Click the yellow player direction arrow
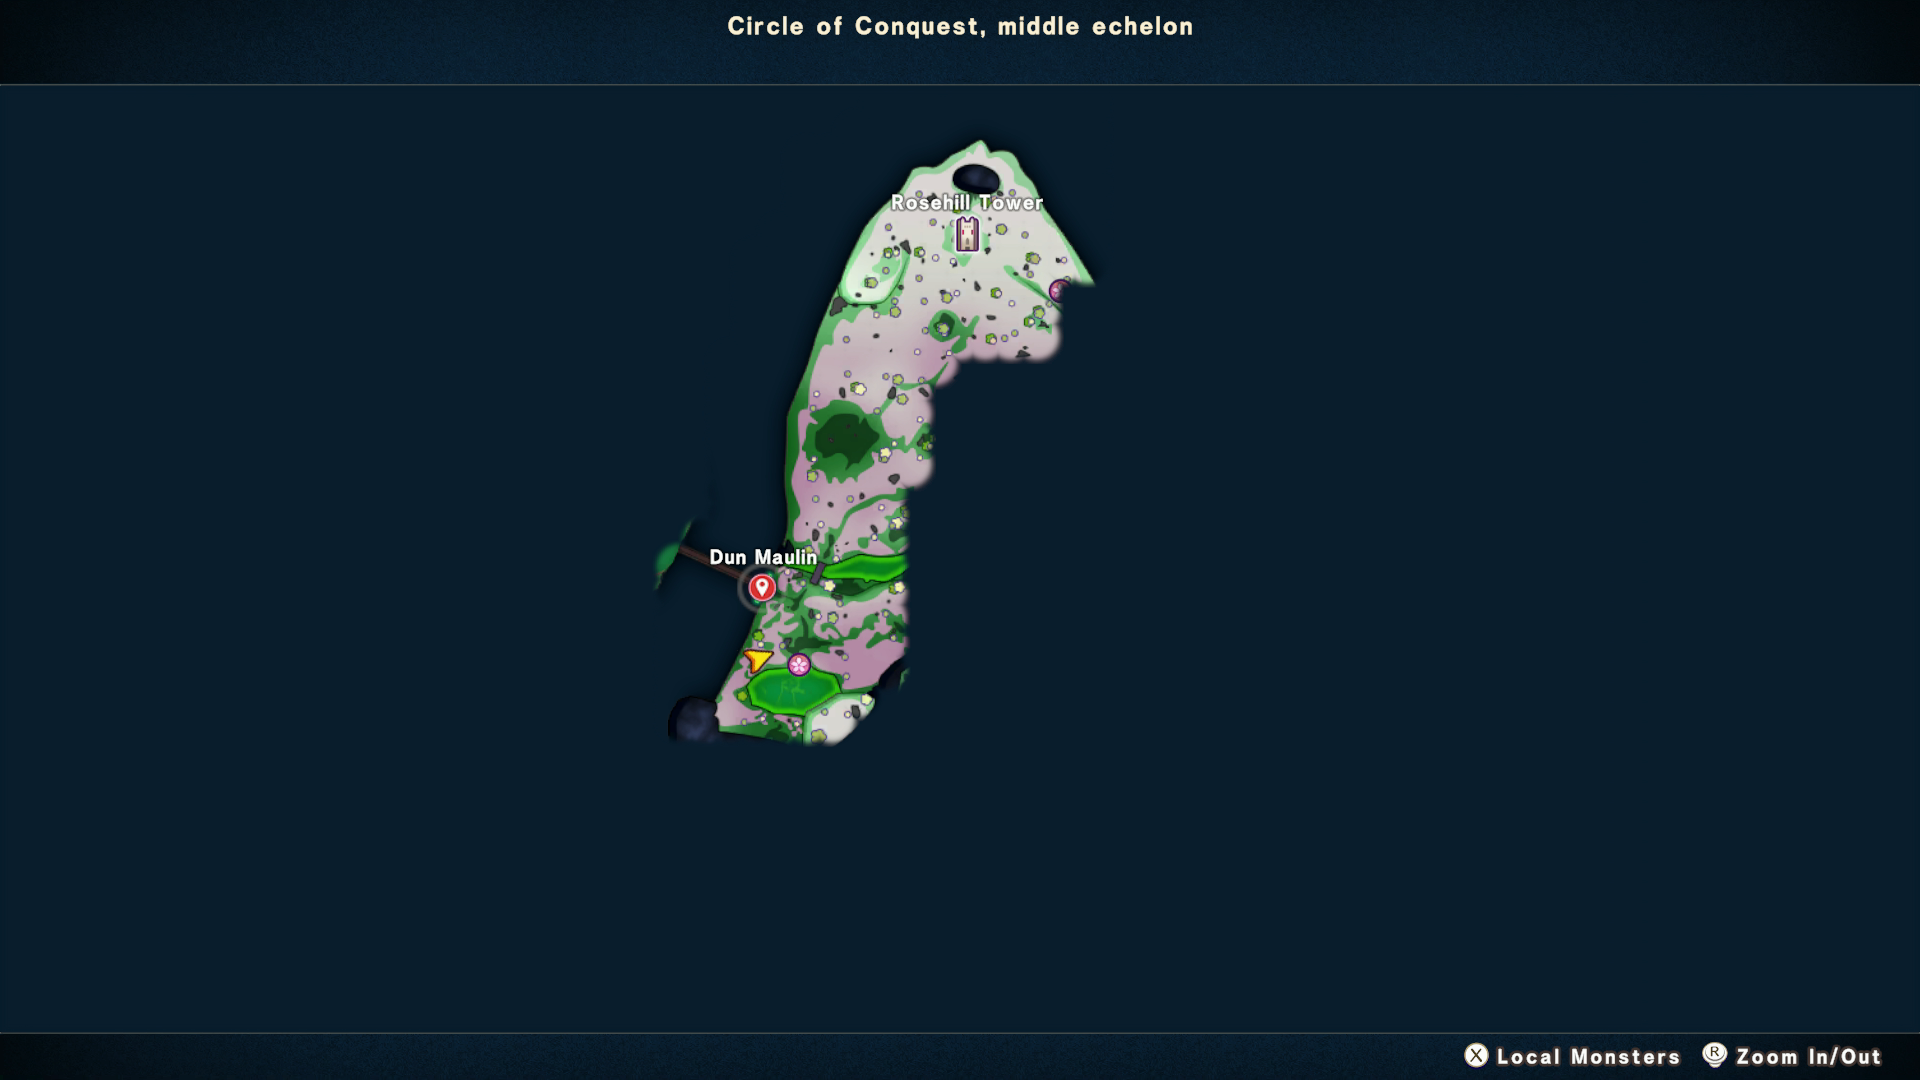The image size is (1920, 1080). click(x=758, y=660)
